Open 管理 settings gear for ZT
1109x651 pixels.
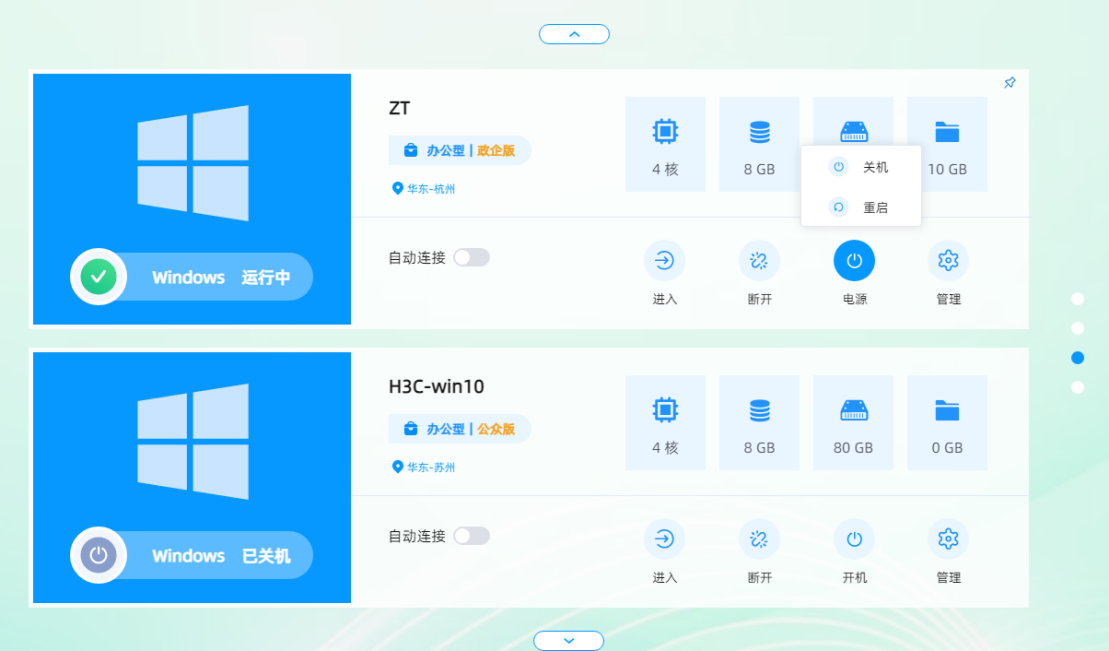[948, 260]
